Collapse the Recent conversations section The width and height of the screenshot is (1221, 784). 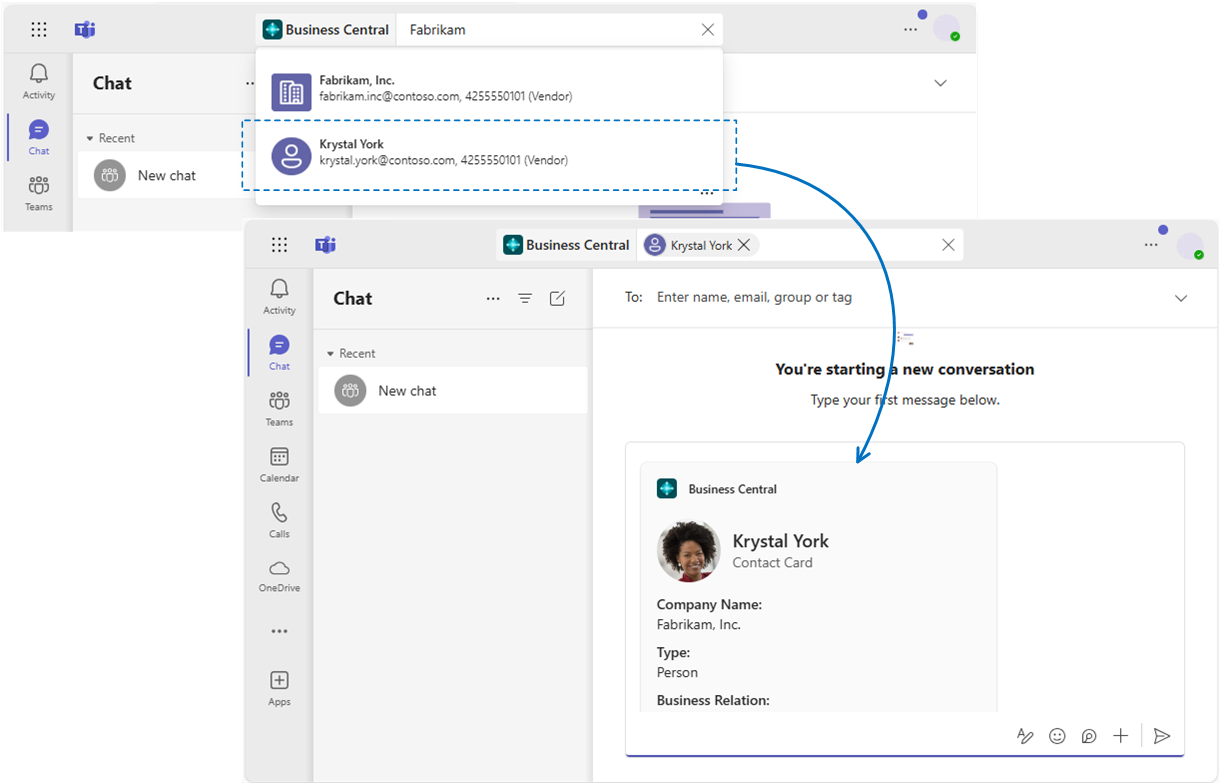pos(331,353)
